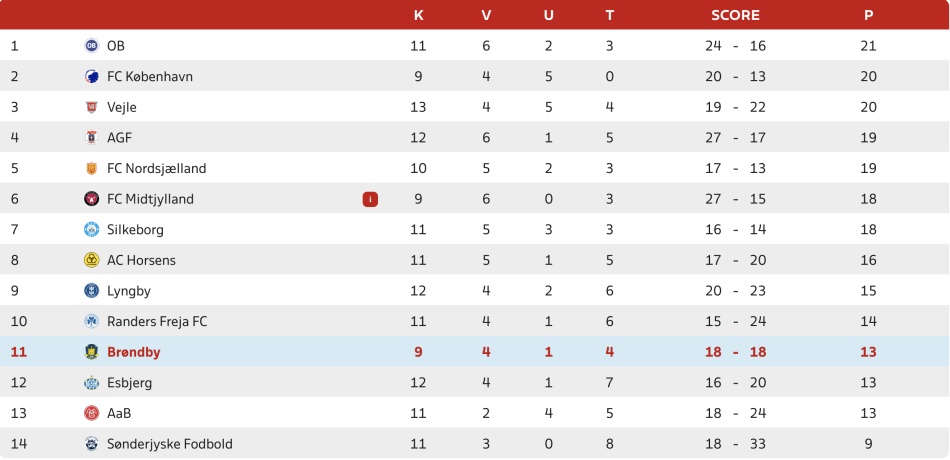
Task: Click the K matches column header
Action: 418,15
